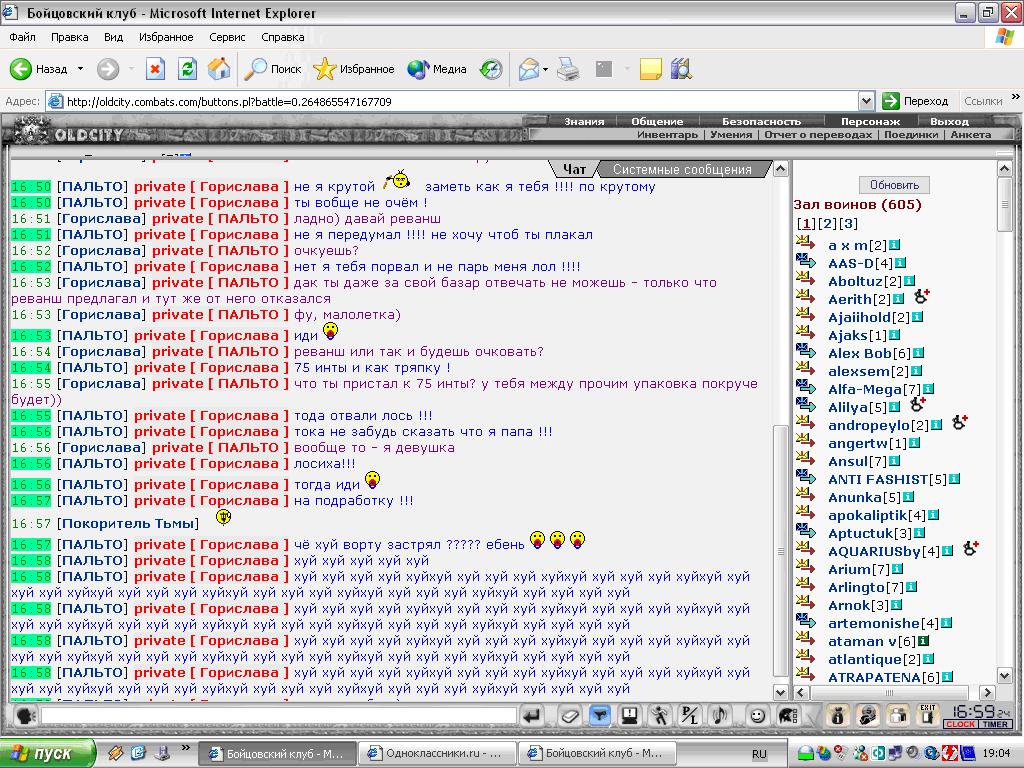Toggle the chat filter funnel button

coord(600,716)
